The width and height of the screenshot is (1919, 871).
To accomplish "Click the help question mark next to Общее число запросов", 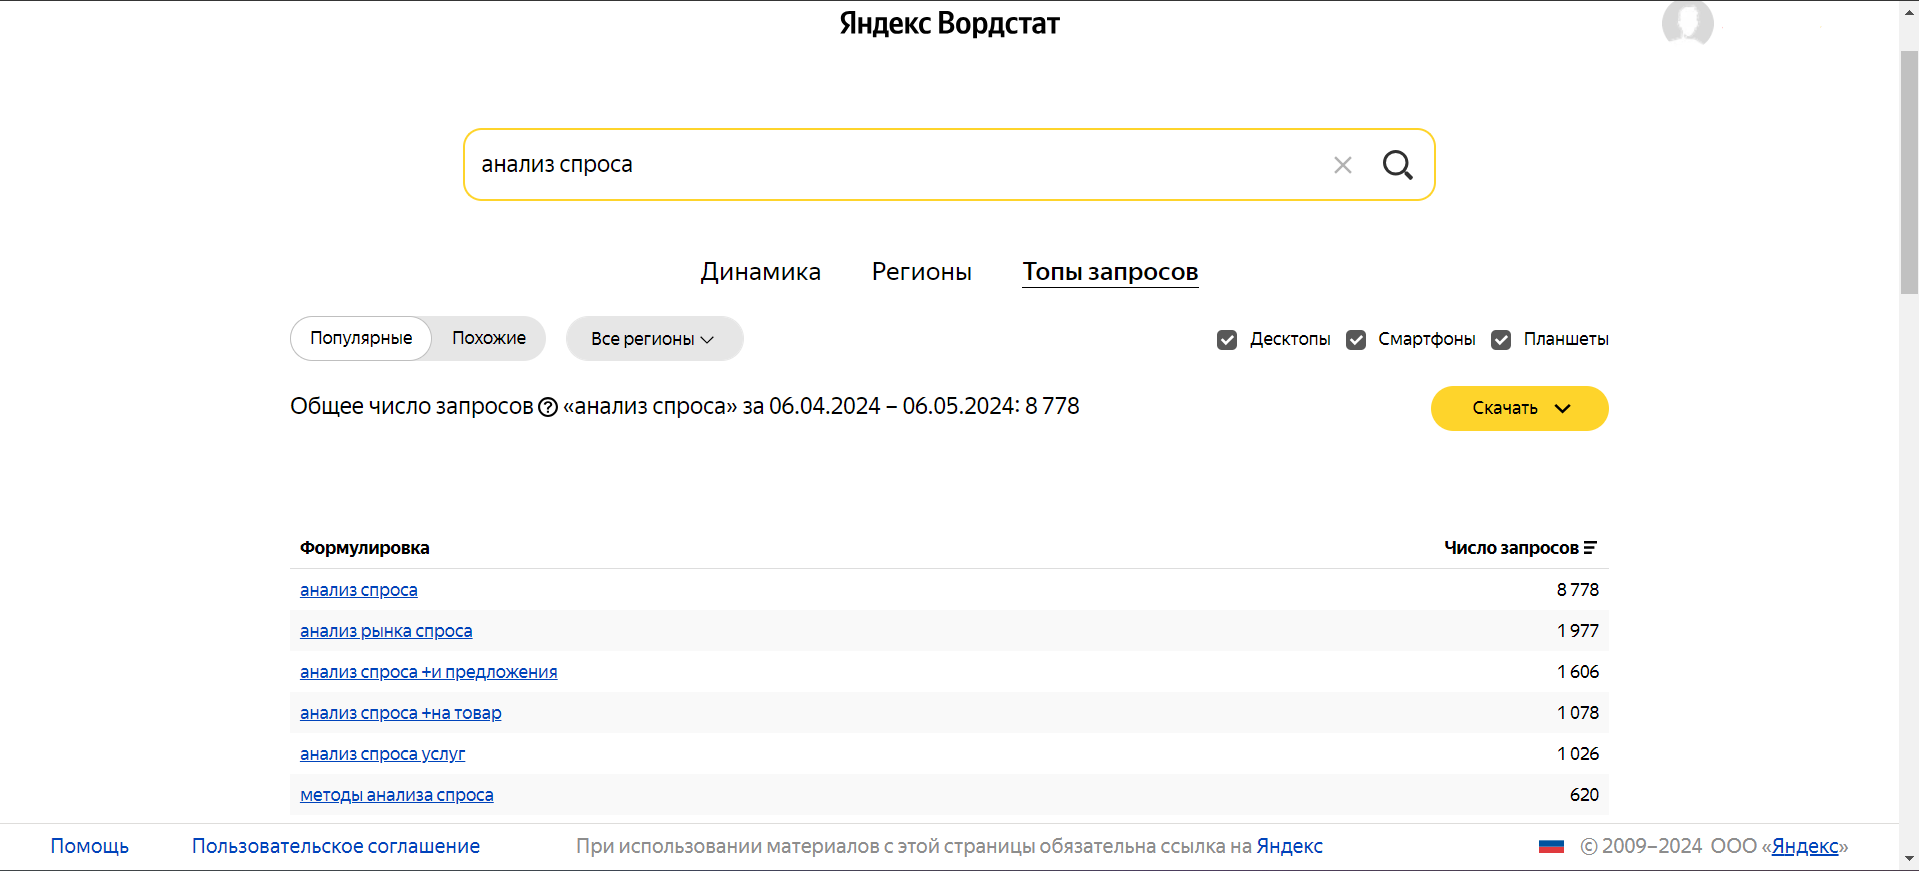I will pos(548,407).
